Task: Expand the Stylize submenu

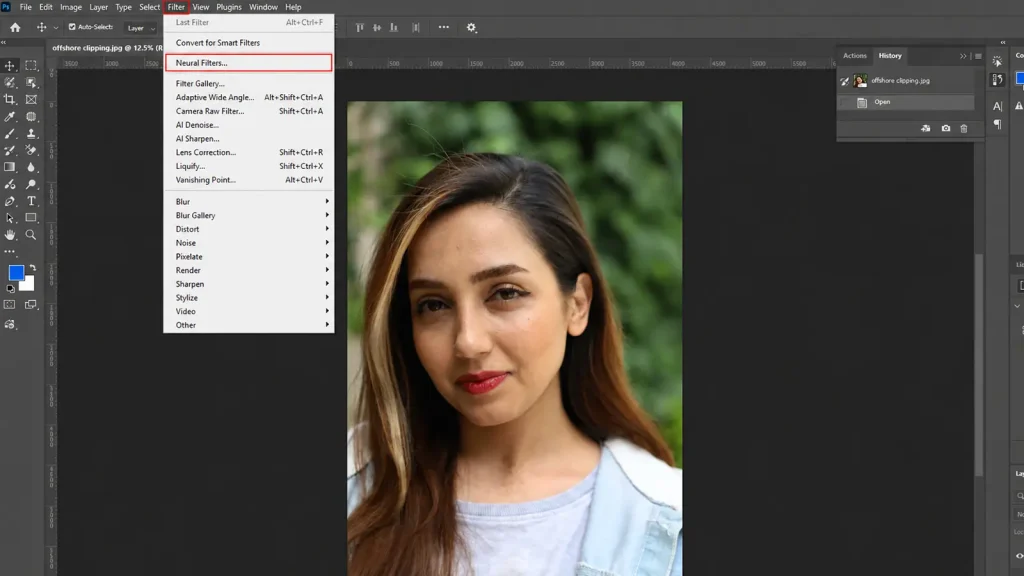Action: (249, 297)
